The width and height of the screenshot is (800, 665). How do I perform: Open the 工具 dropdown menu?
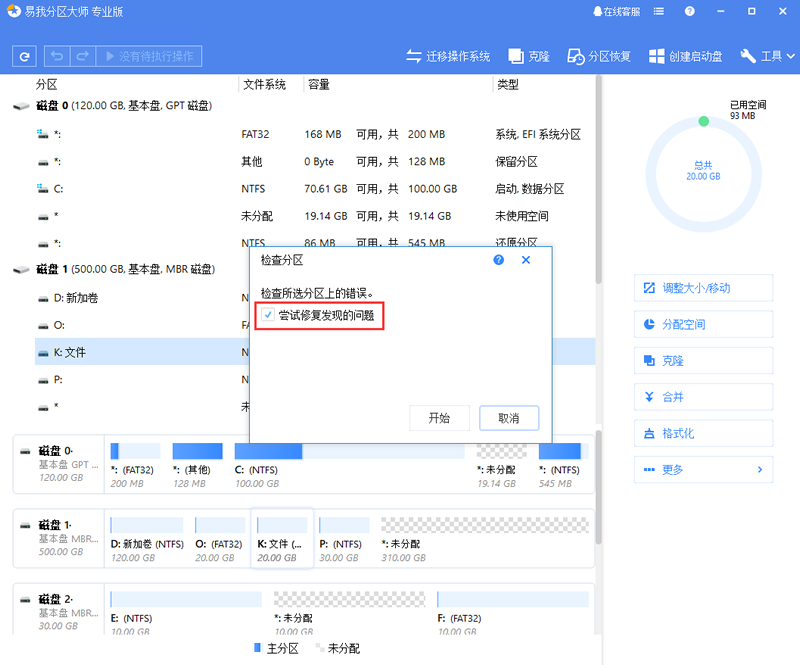tap(766, 57)
